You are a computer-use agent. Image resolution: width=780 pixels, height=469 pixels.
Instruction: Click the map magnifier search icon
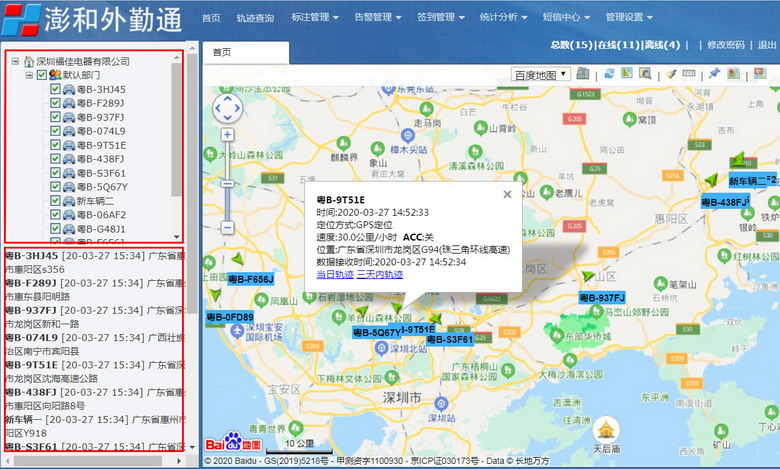click(x=645, y=74)
